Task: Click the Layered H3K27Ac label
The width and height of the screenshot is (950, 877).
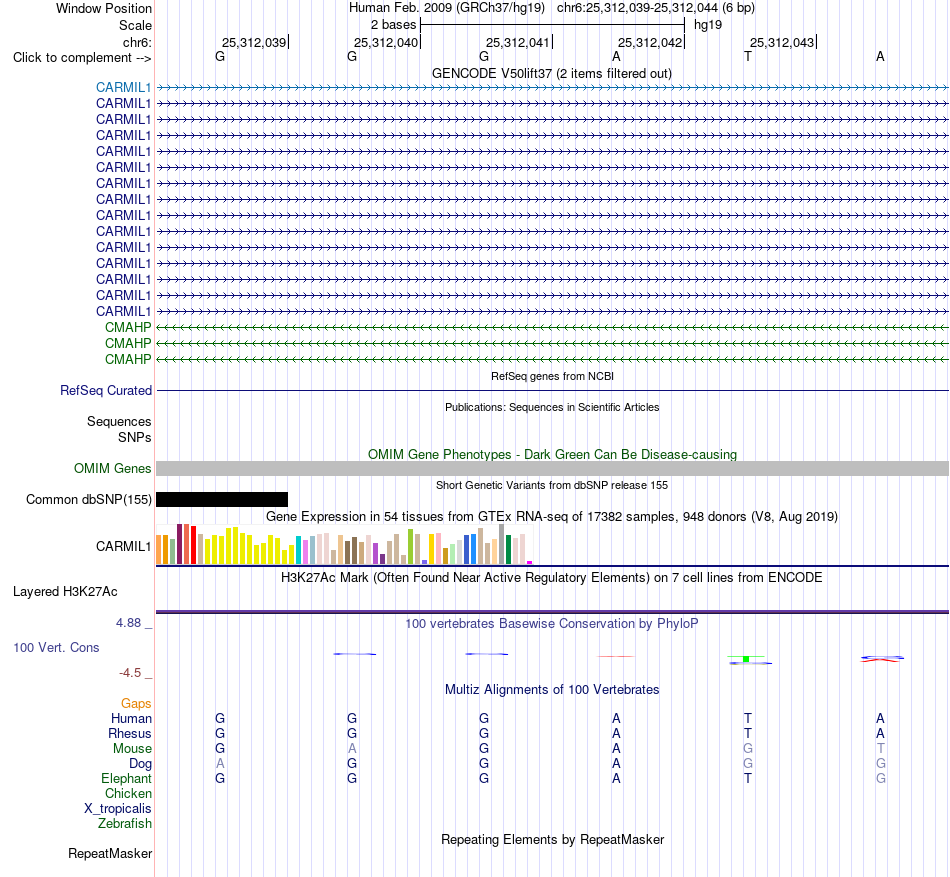Action: click(x=65, y=592)
